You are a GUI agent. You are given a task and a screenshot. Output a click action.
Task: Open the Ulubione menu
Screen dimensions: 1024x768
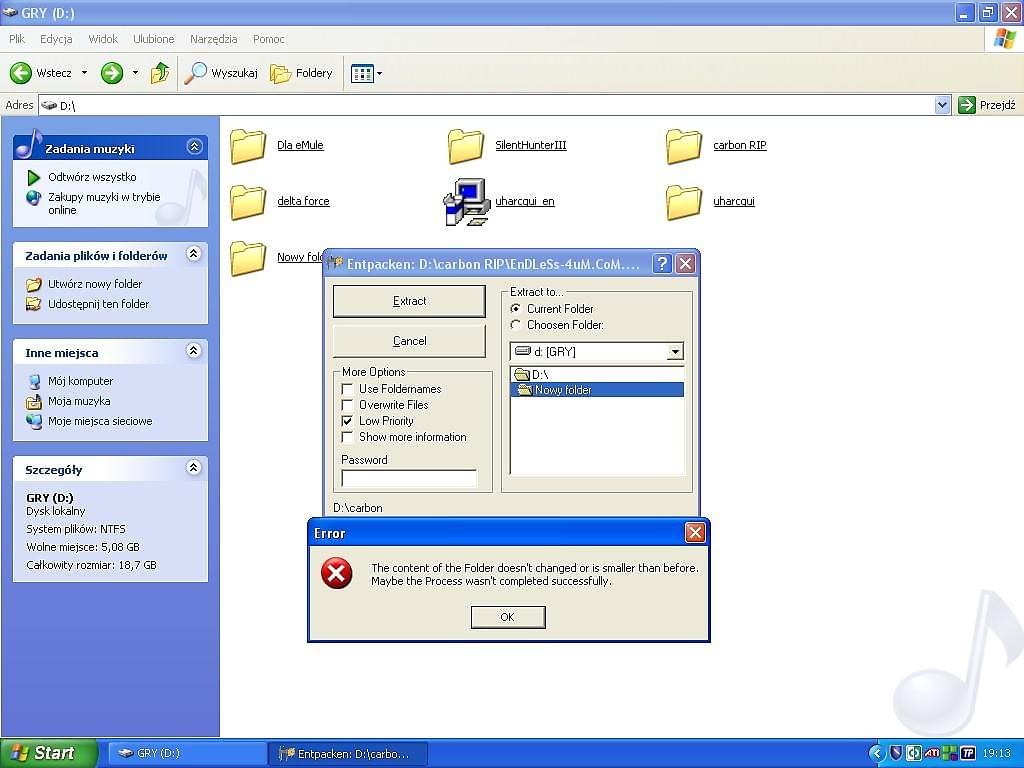[153, 39]
